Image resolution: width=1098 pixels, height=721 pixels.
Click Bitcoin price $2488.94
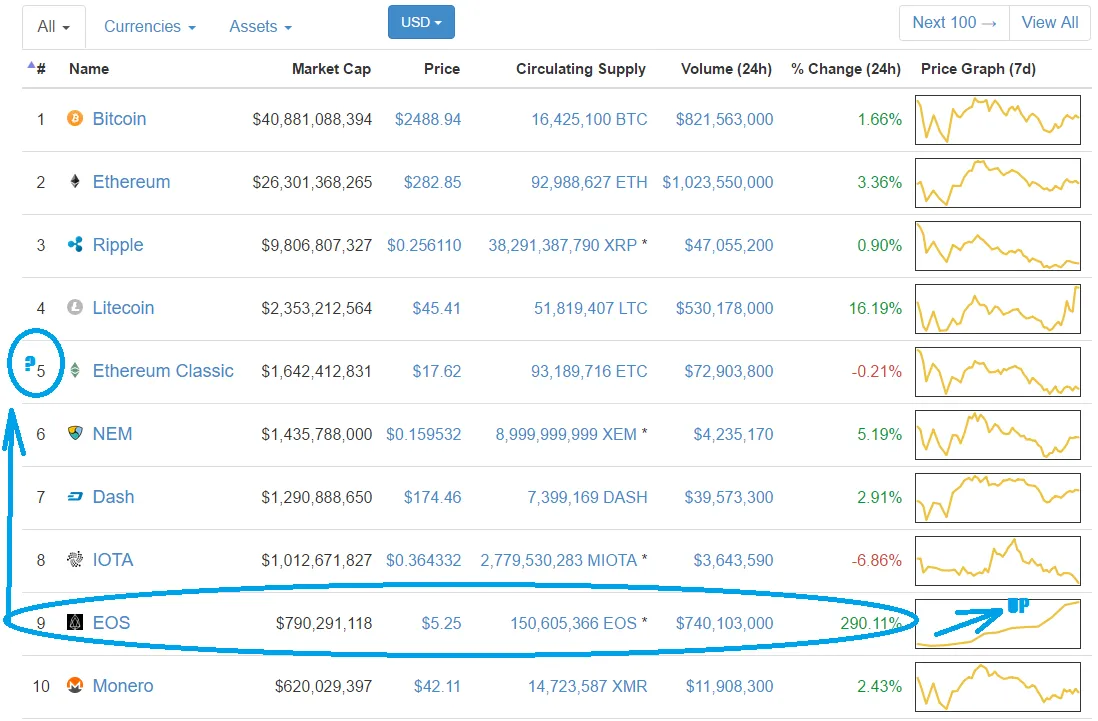(x=428, y=119)
